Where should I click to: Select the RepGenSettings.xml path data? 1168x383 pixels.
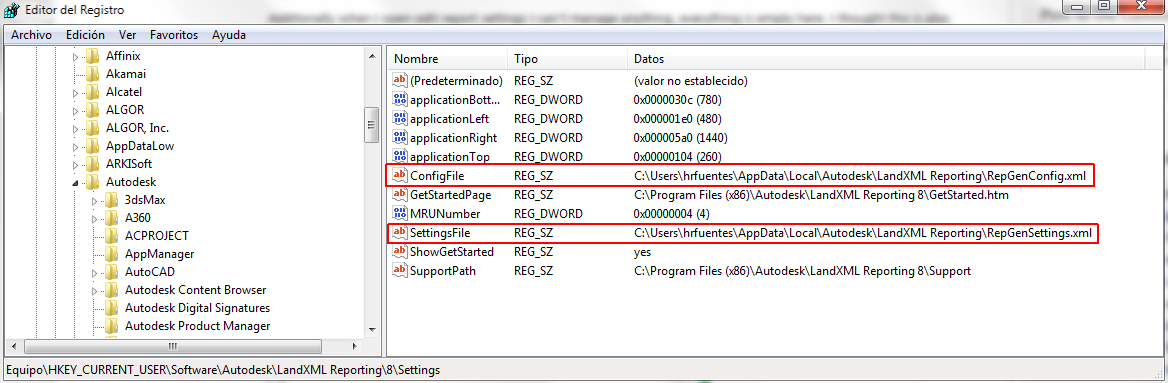pos(863,232)
